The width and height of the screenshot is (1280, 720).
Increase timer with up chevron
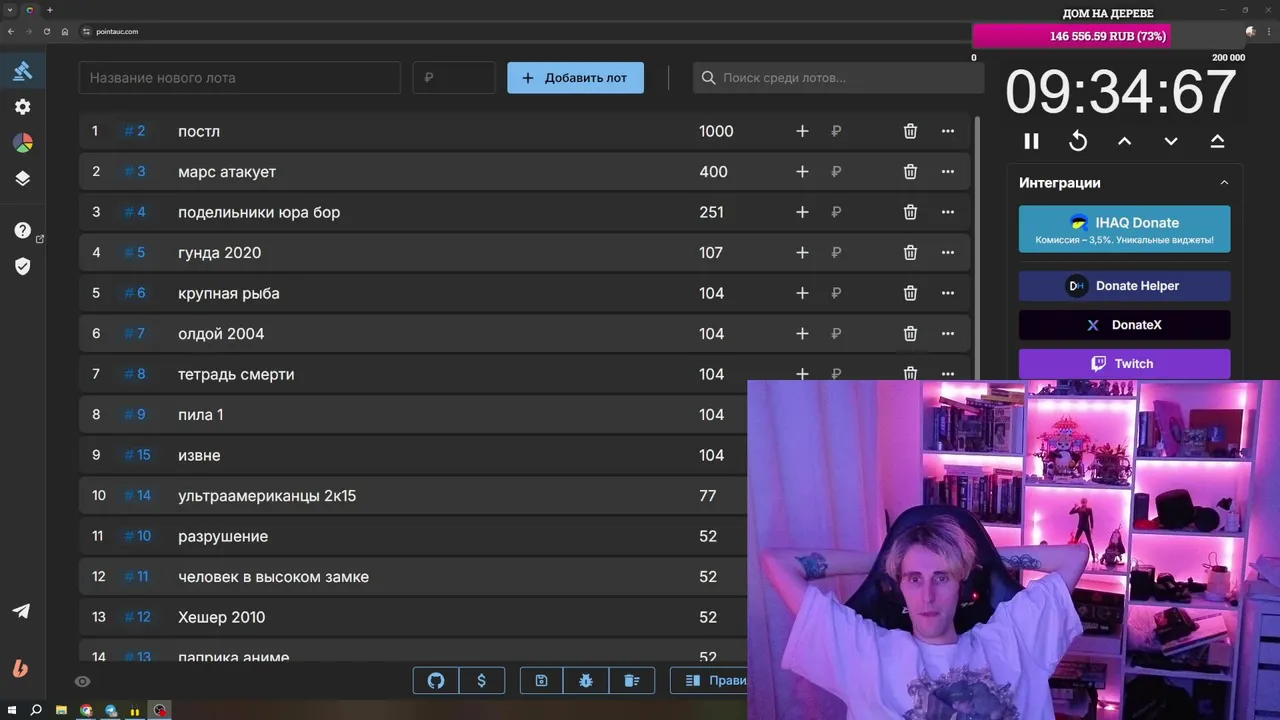[1124, 141]
